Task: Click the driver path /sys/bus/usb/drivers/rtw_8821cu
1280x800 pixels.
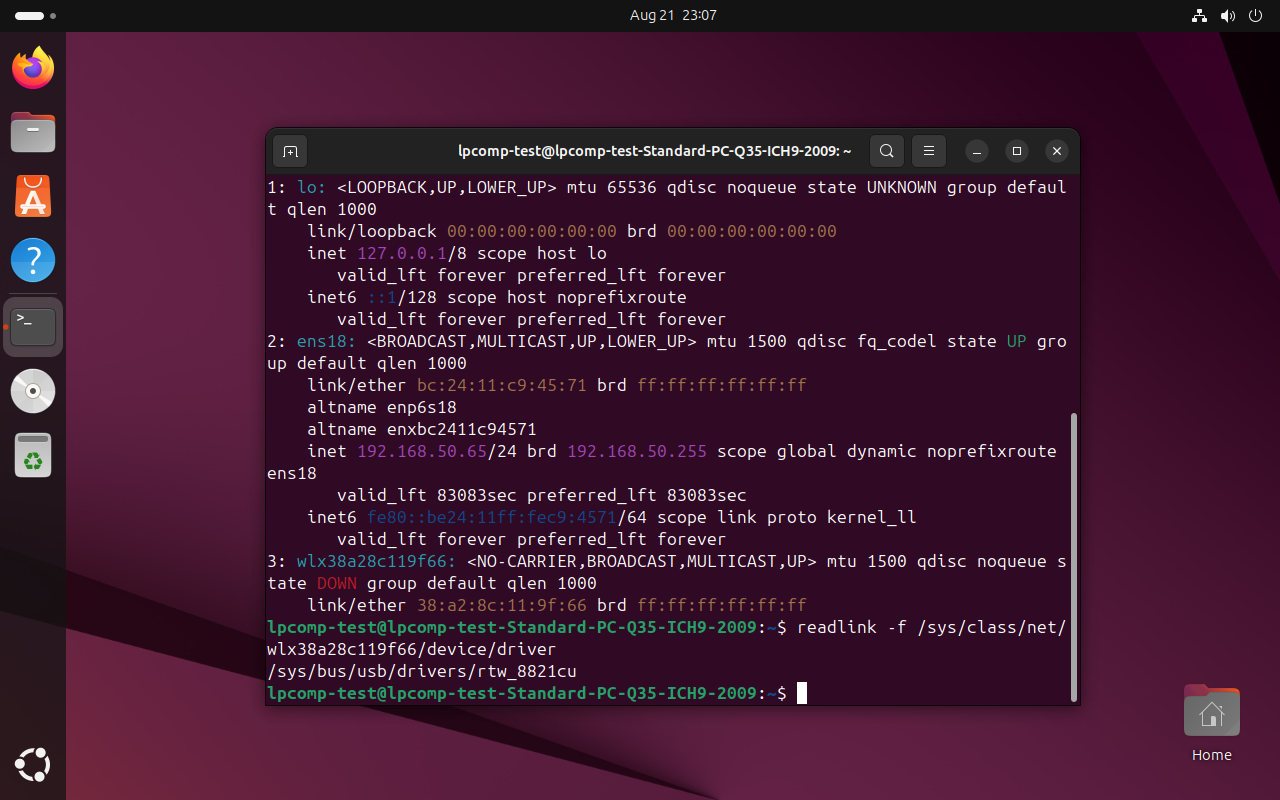Action: click(x=422, y=671)
